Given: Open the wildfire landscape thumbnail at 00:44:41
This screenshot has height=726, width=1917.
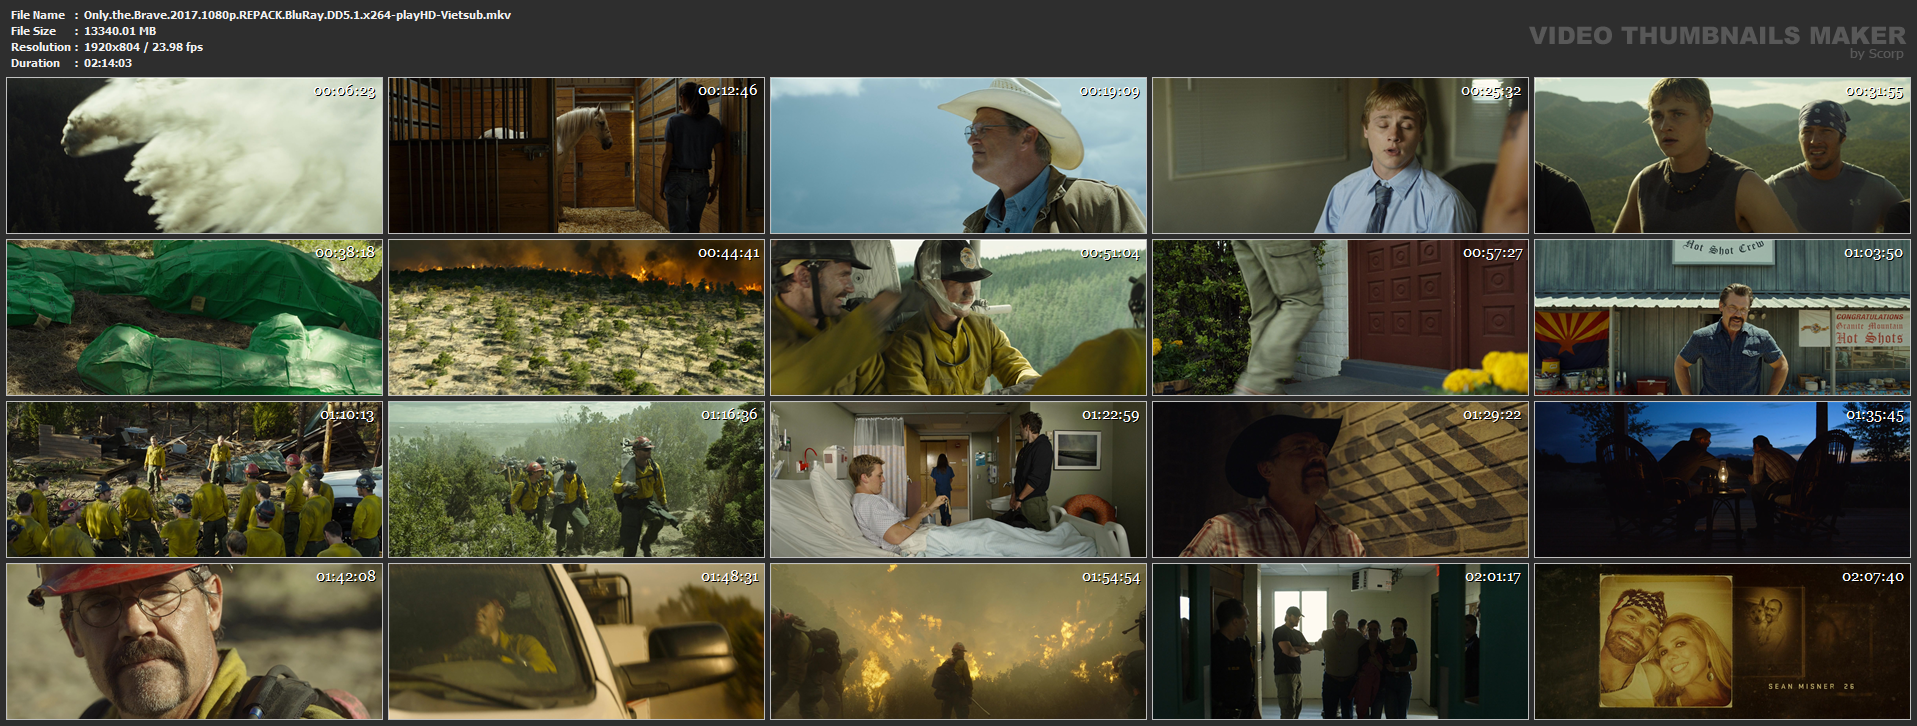Looking at the screenshot, I should click(576, 318).
